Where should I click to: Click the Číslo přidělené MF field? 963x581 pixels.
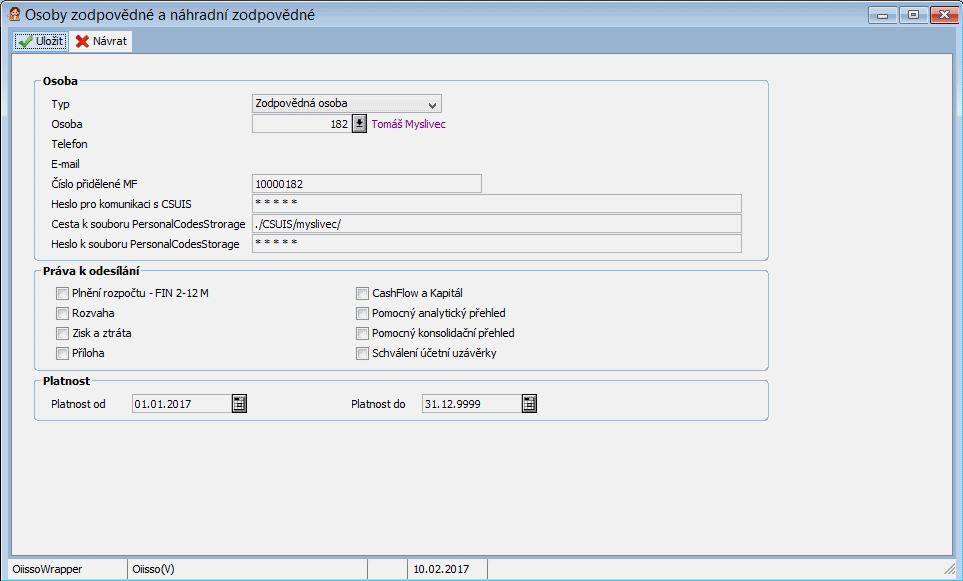(366, 184)
